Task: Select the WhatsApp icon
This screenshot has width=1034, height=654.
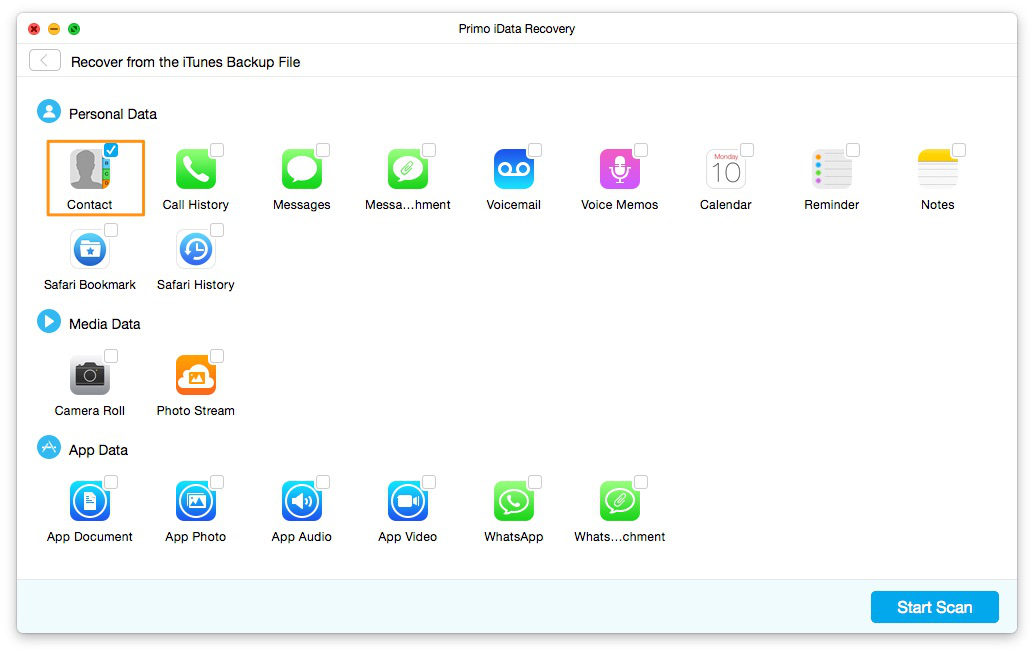Action: tap(514, 501)
